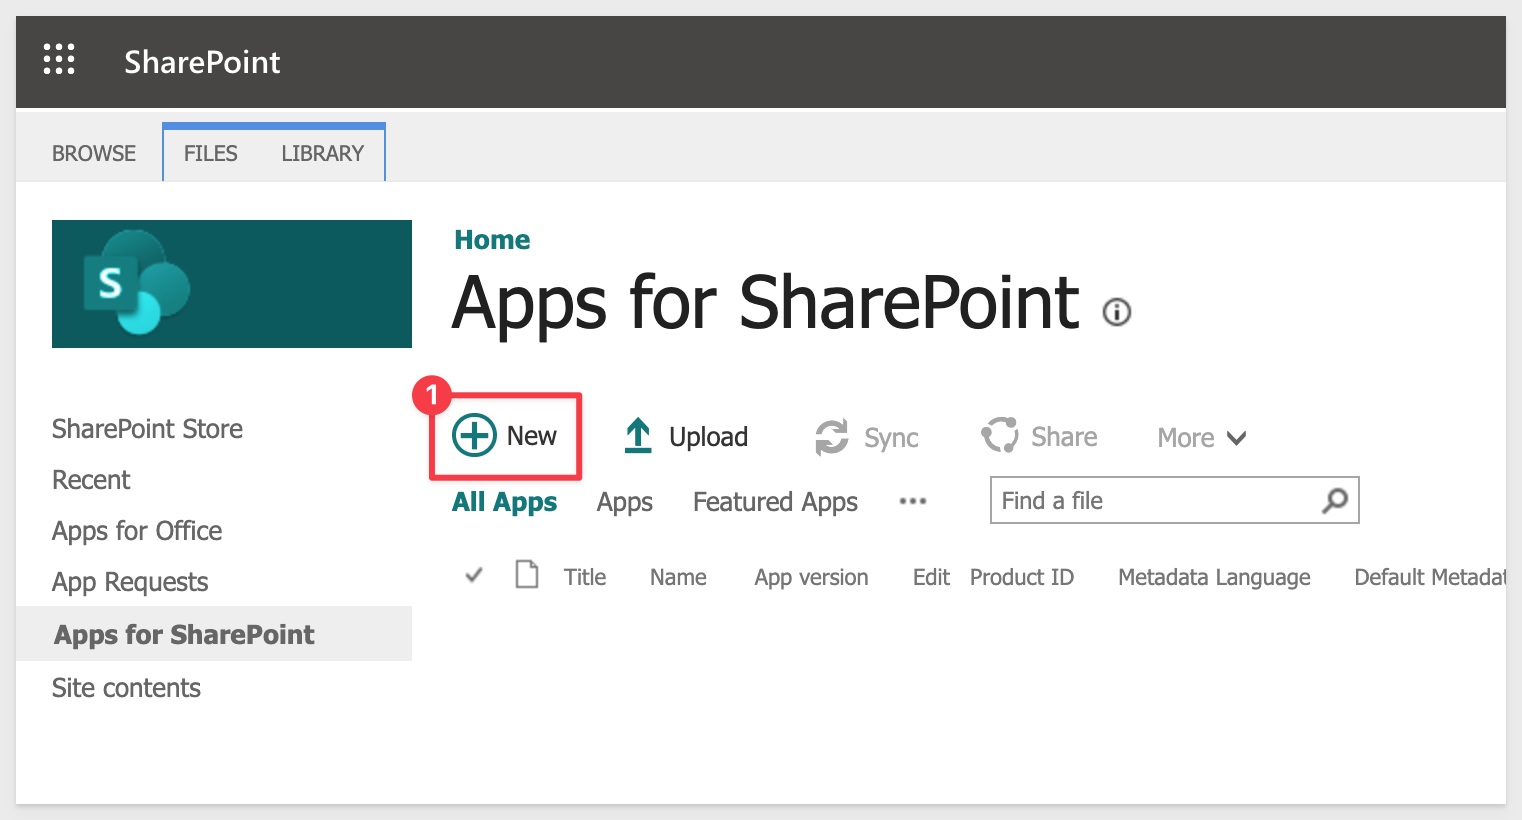Sort by the Product ID column

pyautogui.click(x=1022, y=577)
